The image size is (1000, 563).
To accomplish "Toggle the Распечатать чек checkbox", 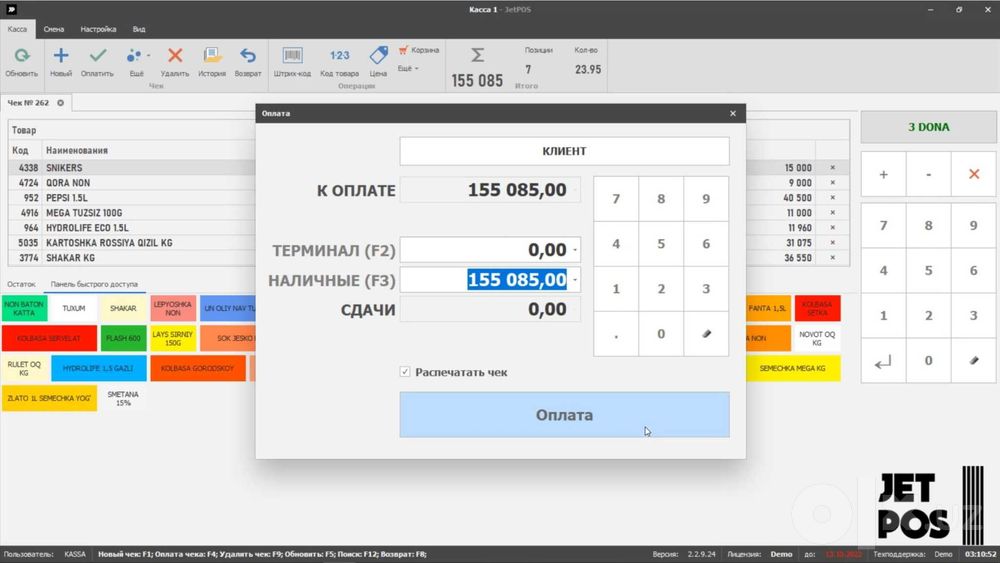I will coord(405,372).
